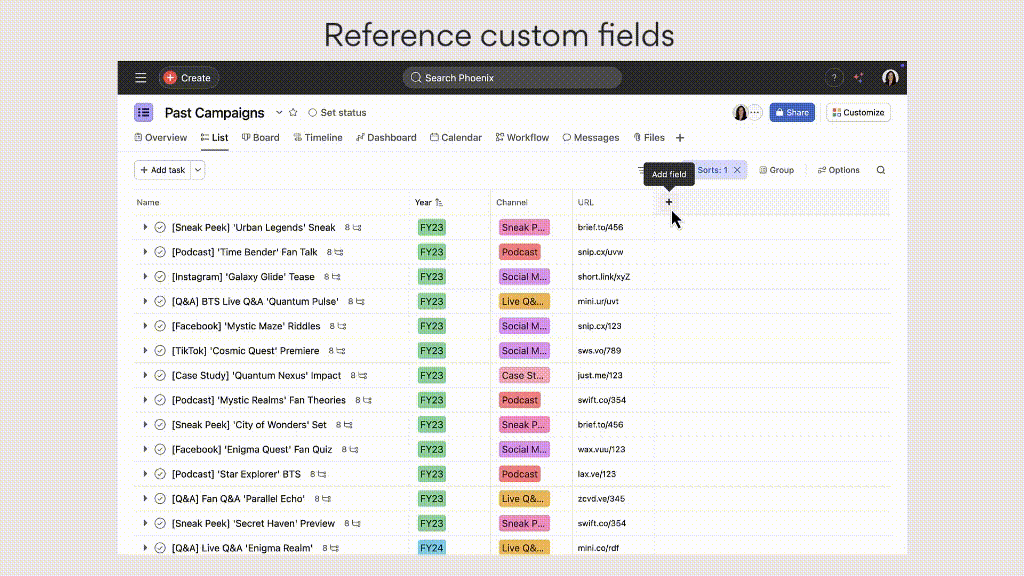Screen dimensions: 1024x576
Task: Open search magnifier in list toolbar
Action: click(x=881, y=170)
